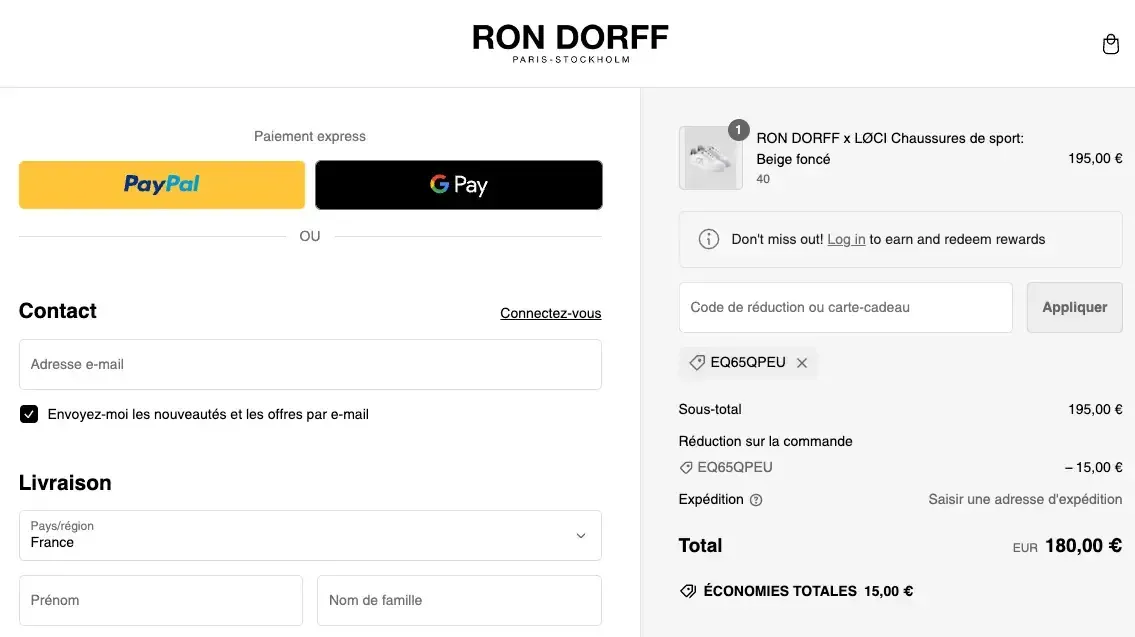Click the Expédition help icon
Image resolution: width=1135 pixels, height=637 pixels.
coord(756,499)
